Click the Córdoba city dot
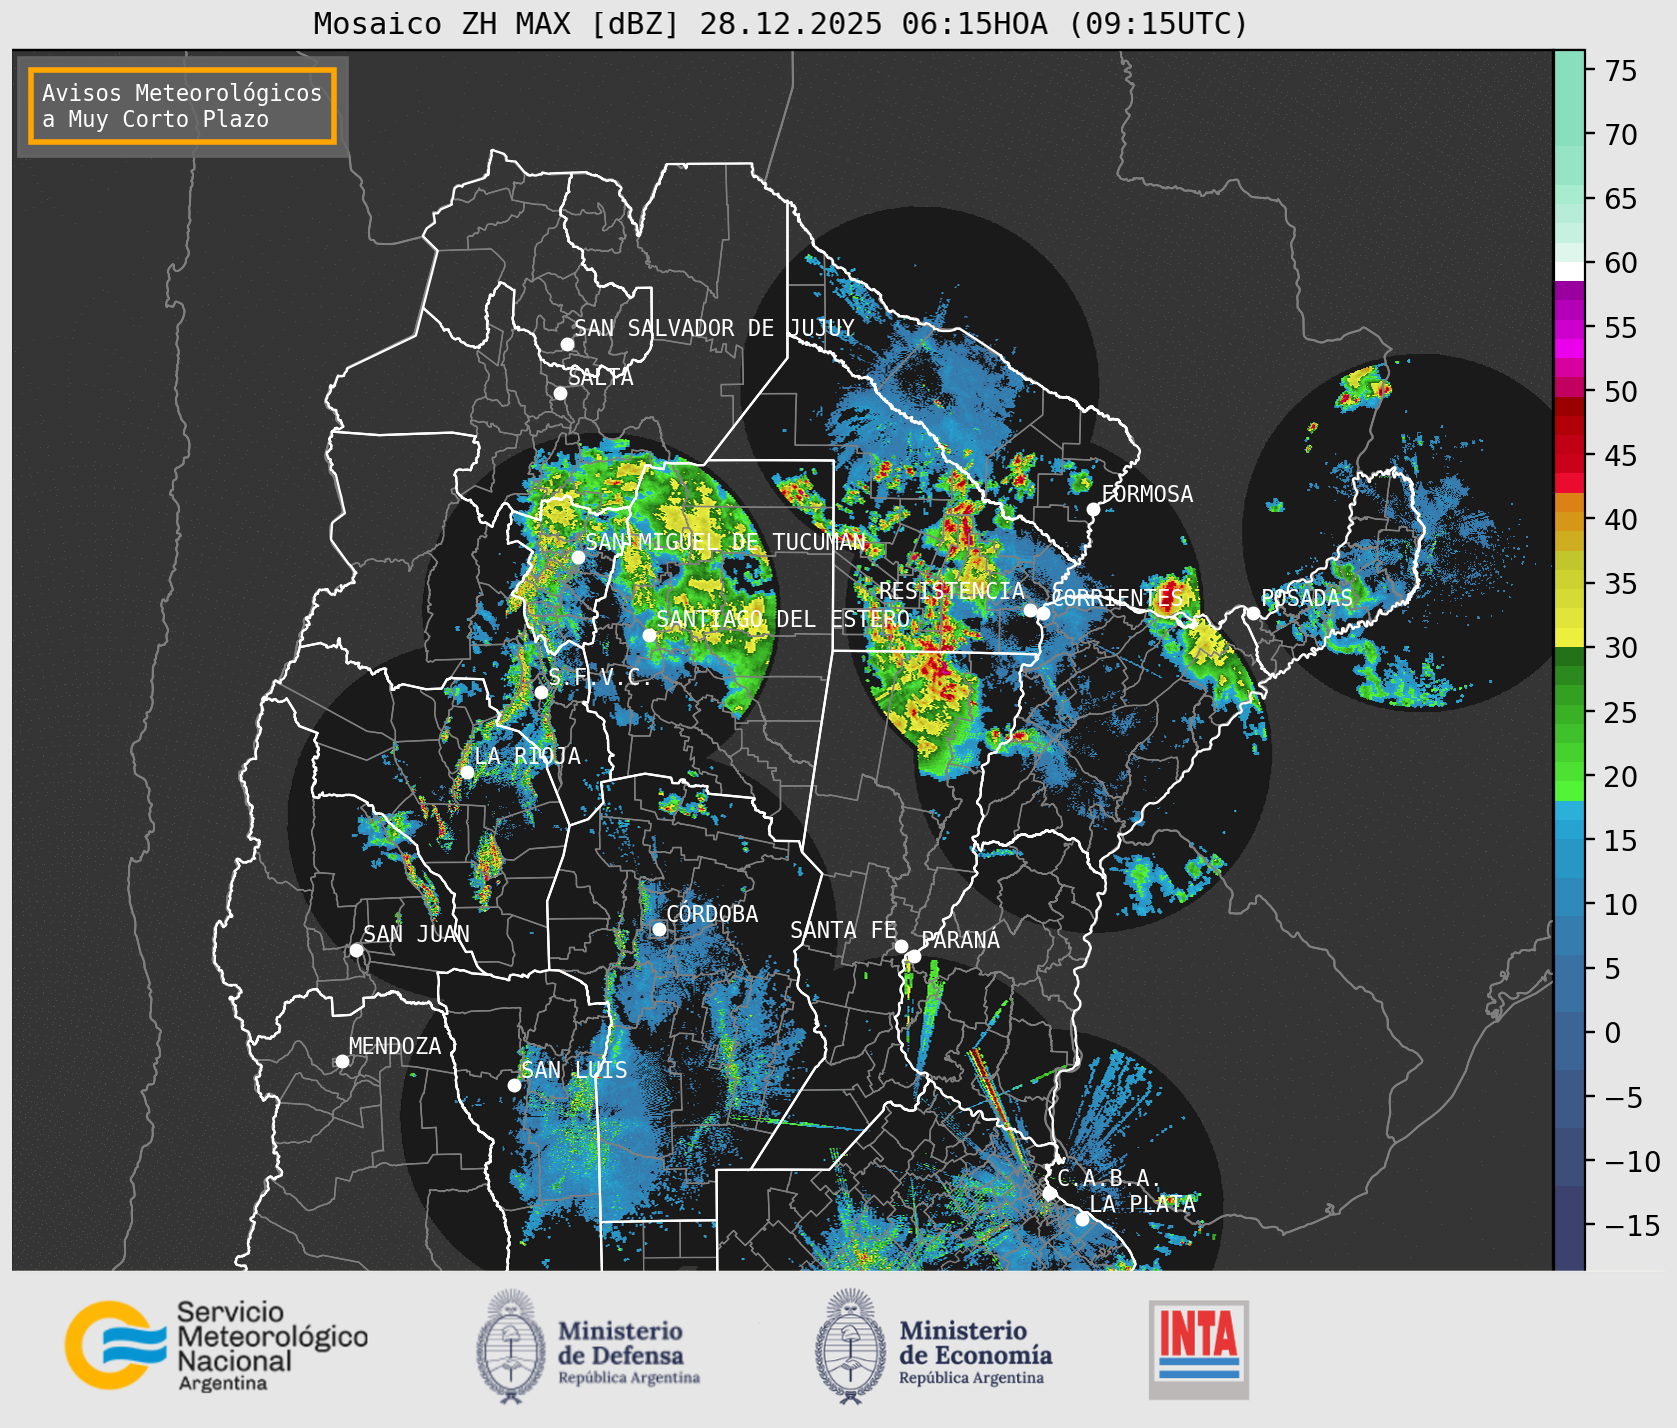1677x1428 pixels. tap(659, 929)
